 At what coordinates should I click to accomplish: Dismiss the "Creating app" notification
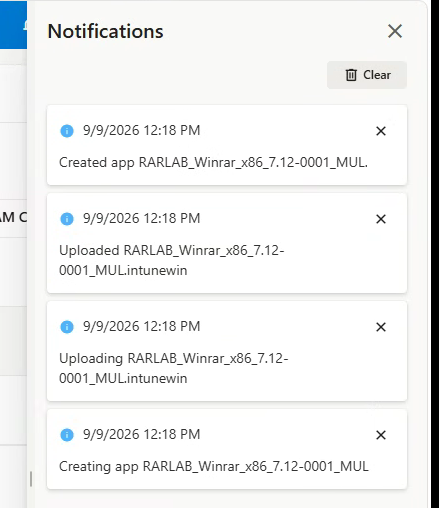point(381,435)
